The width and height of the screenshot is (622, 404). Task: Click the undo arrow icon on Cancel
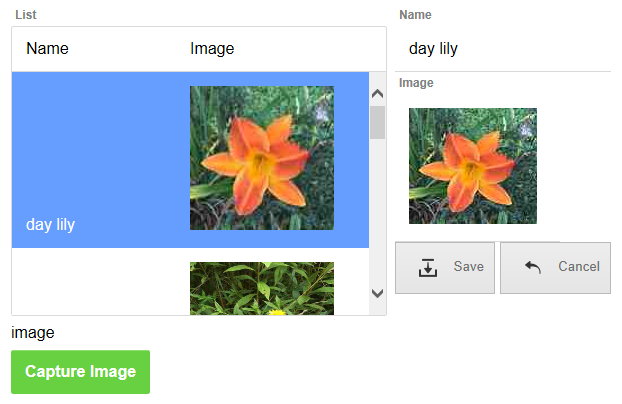[533, 267]
